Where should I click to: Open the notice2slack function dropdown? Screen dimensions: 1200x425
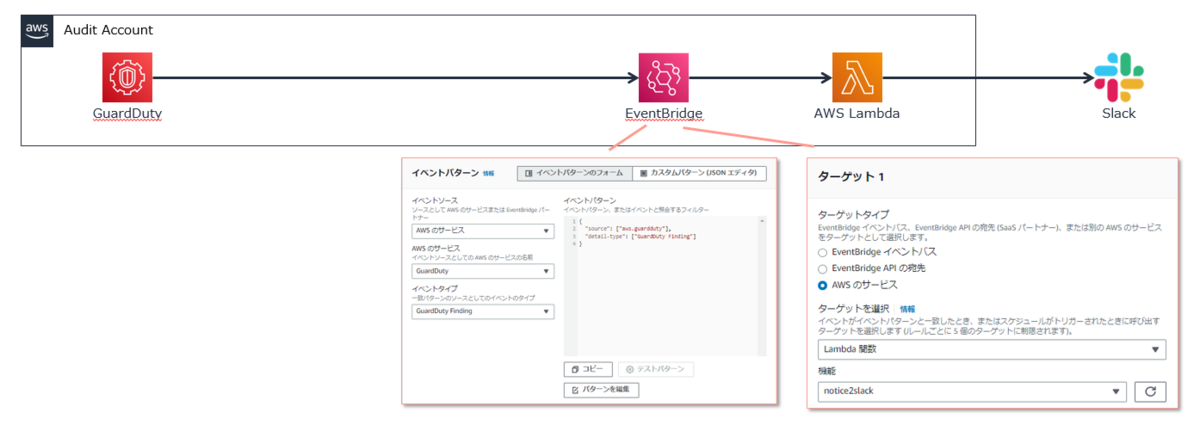[972, 392]
